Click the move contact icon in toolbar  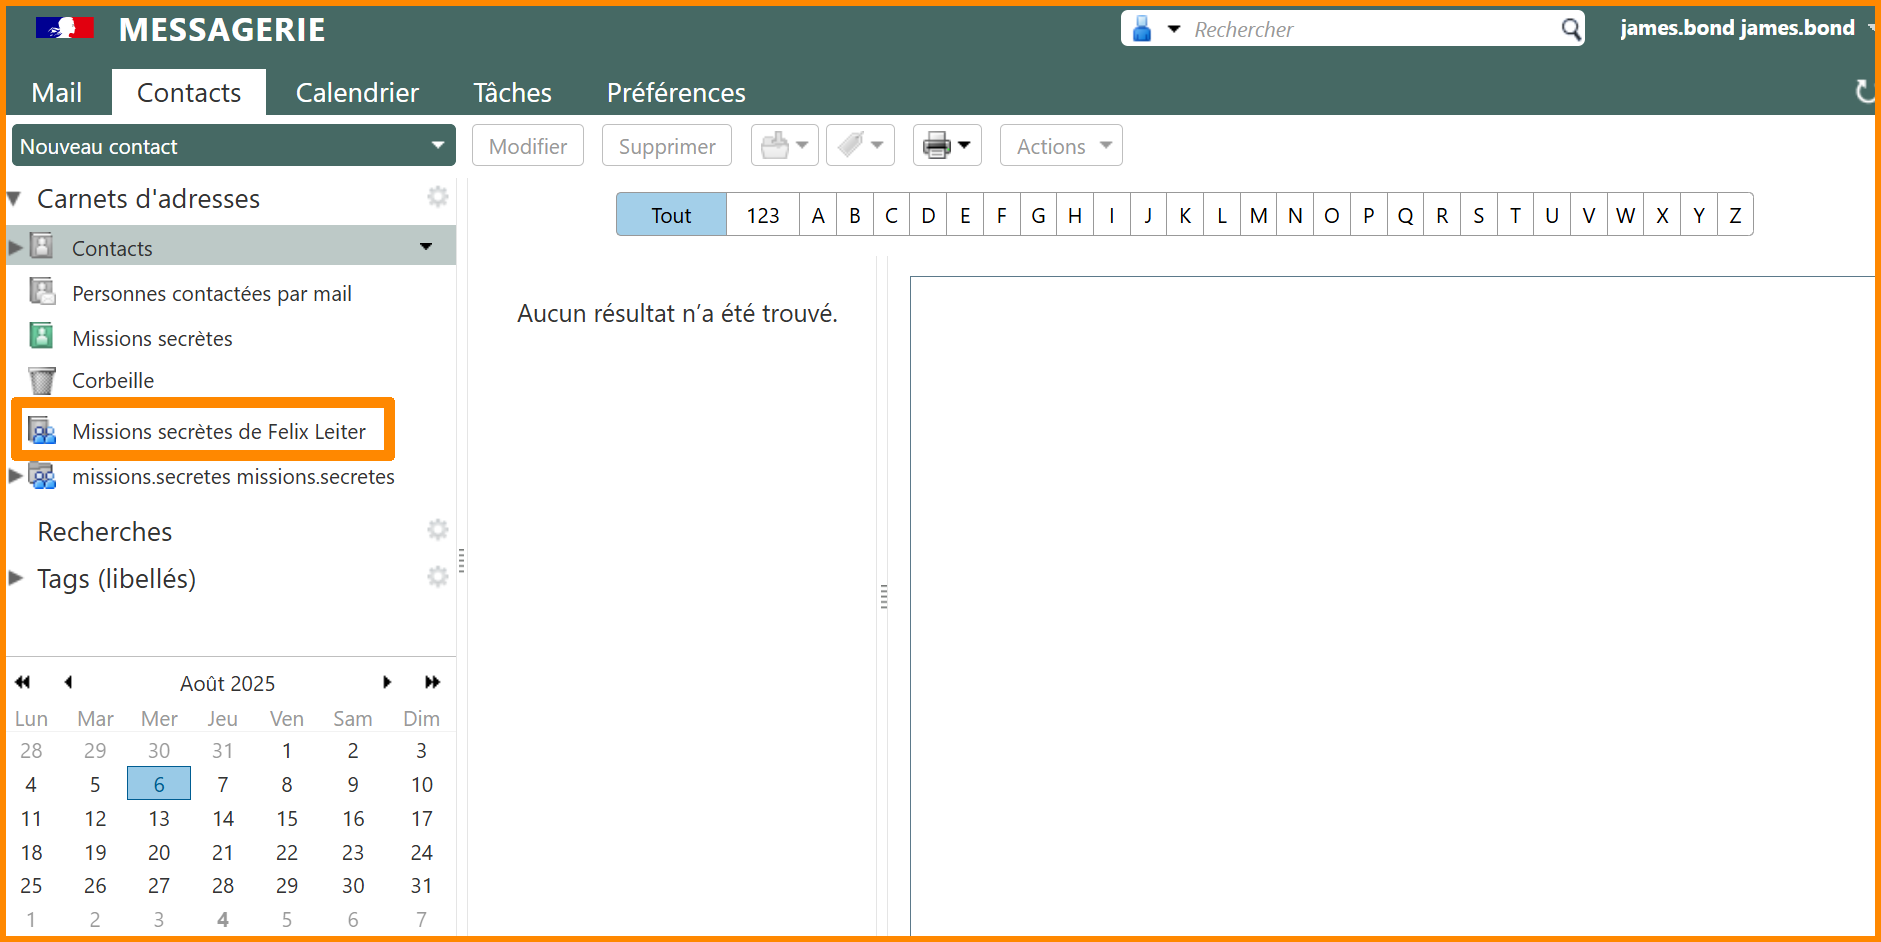775,146
